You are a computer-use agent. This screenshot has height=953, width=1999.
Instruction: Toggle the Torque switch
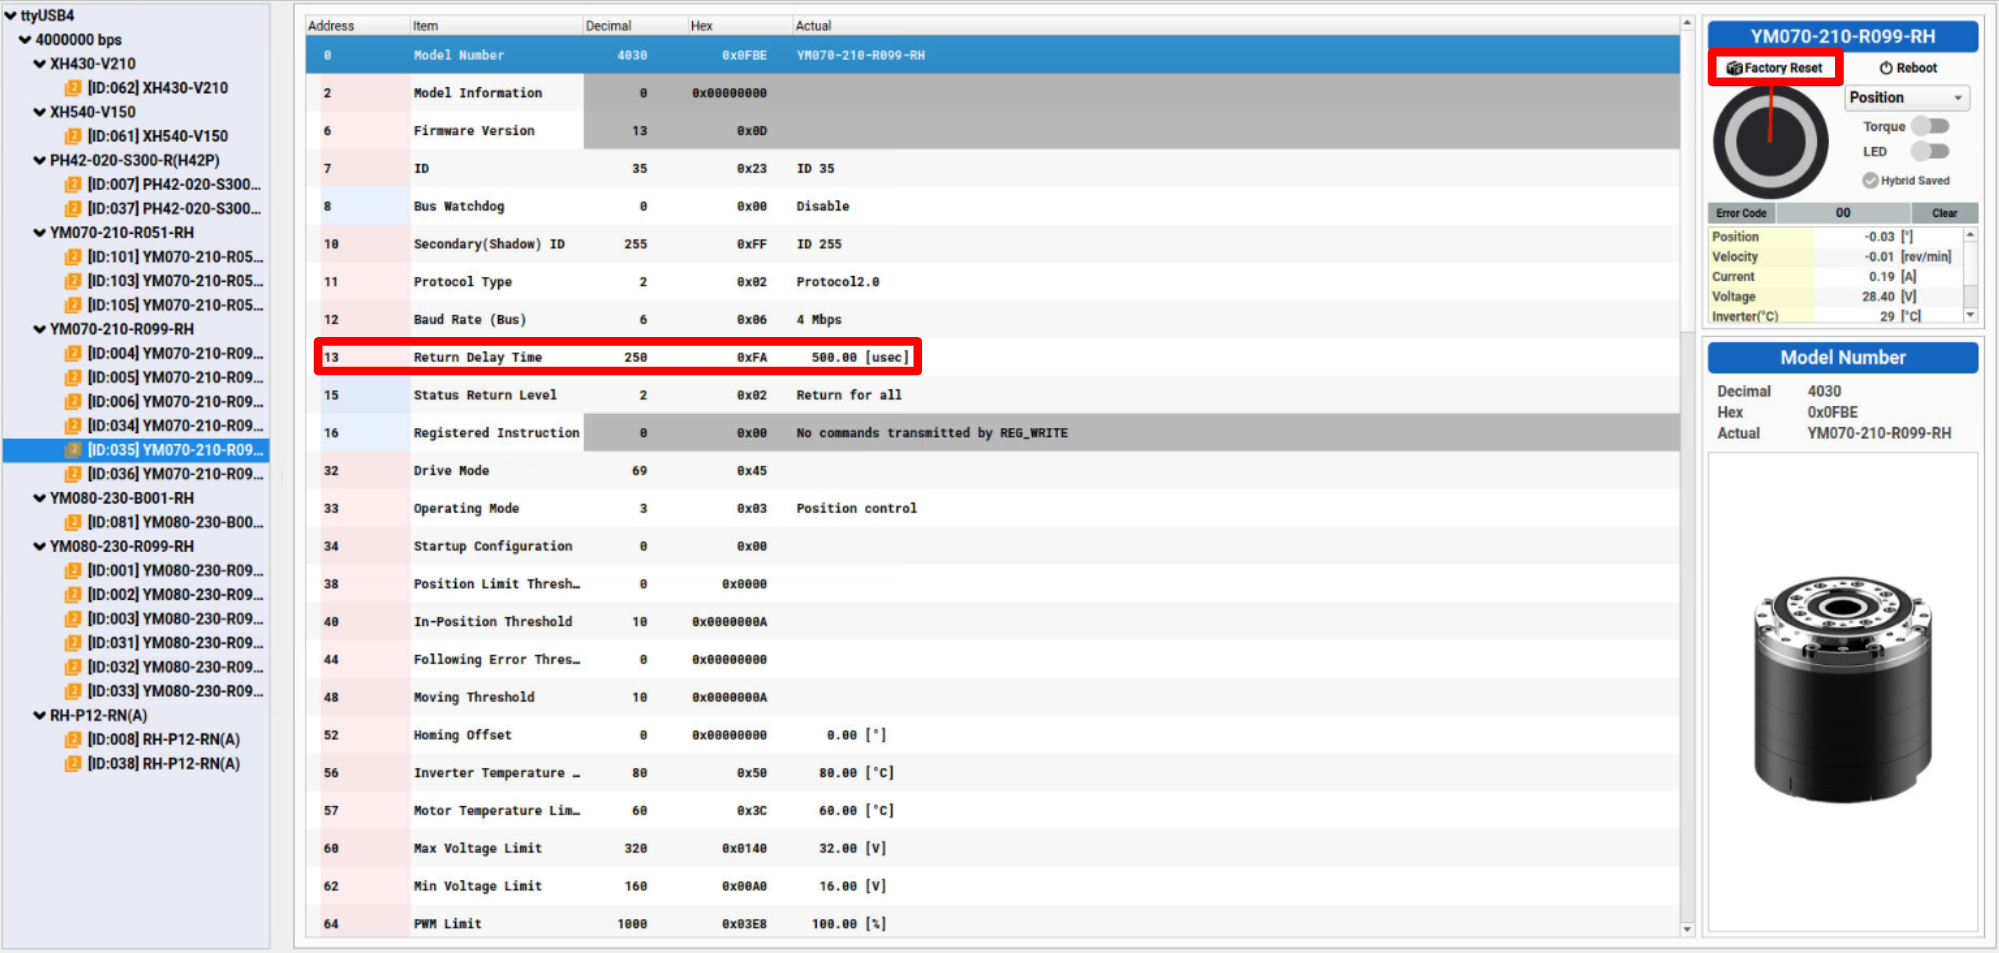click(1930, 126)
